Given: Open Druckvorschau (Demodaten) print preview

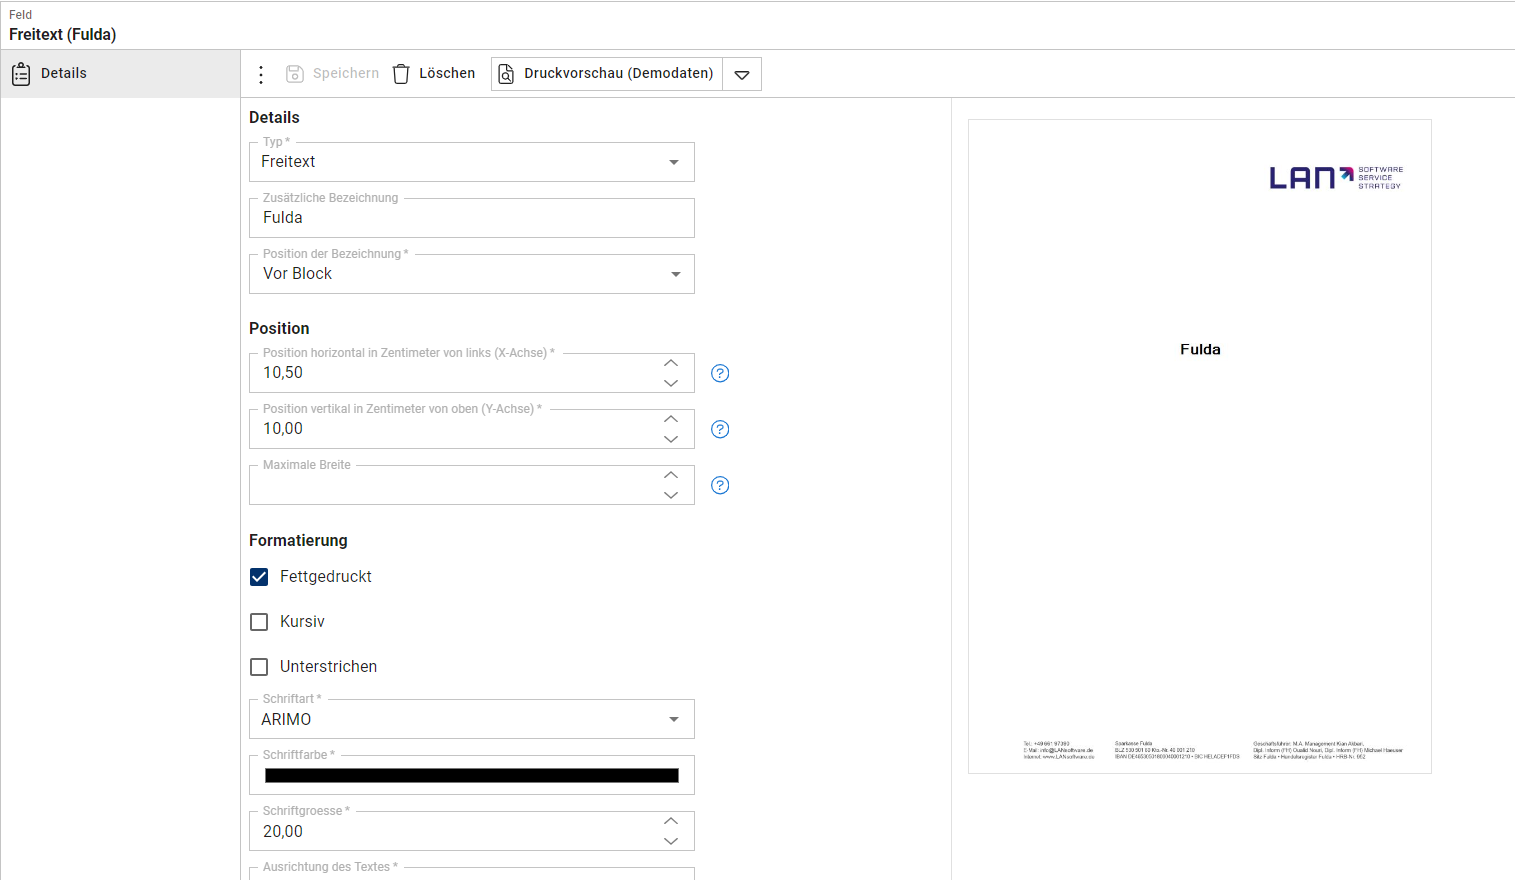Looking at the screenshot, I should [x=607, y=74].
